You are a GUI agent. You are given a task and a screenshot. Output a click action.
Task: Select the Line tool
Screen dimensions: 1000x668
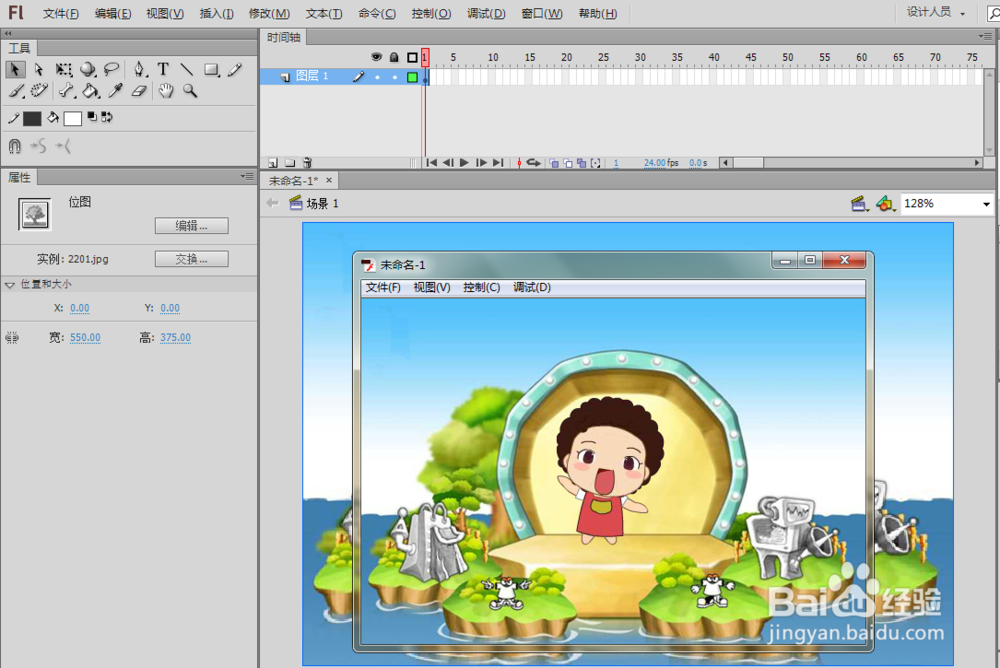click(186, 69)
